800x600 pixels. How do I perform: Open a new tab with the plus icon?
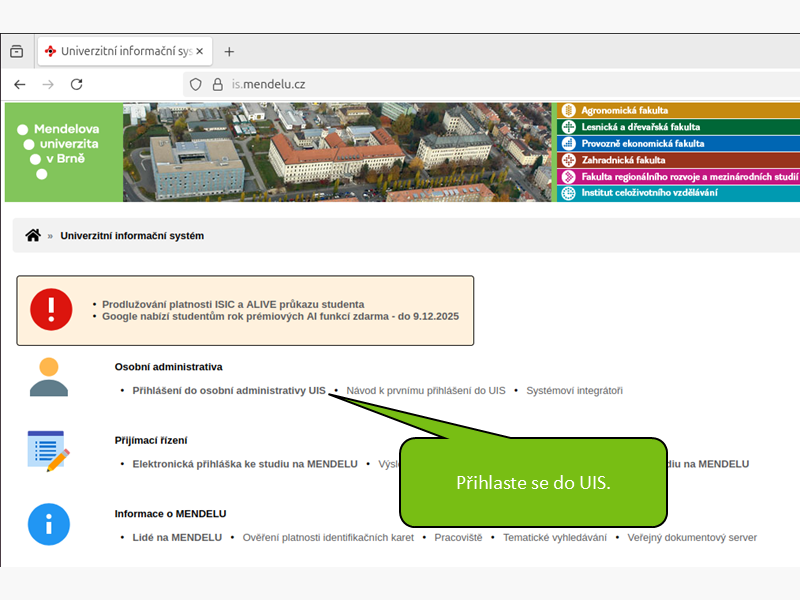click(x=229, y=52)
